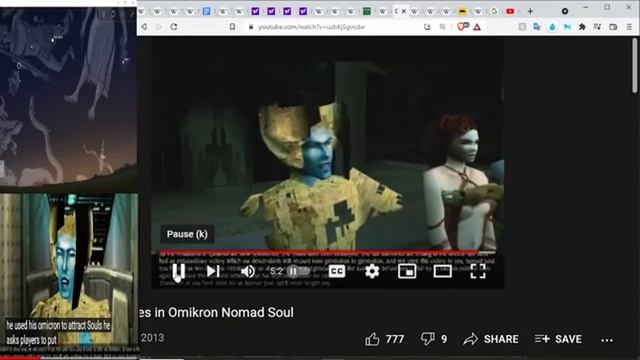Screen dimensions: 640x360
Task: Enable theater mode
Action: pyautogui.click(x=442, y=271)
